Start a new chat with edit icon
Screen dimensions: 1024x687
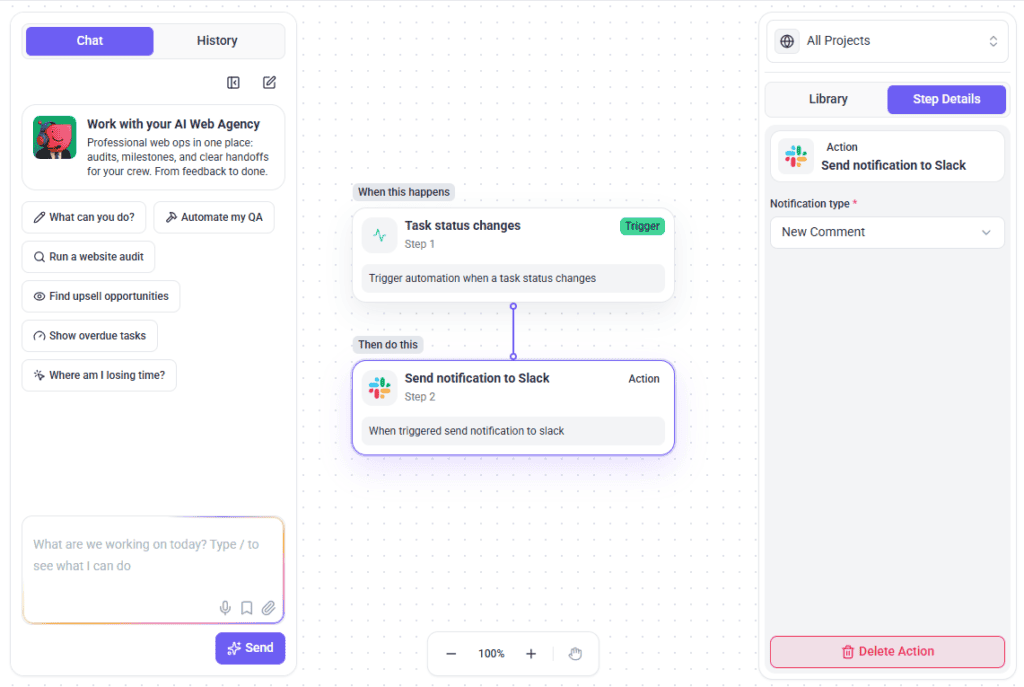(x=269, y=82)
